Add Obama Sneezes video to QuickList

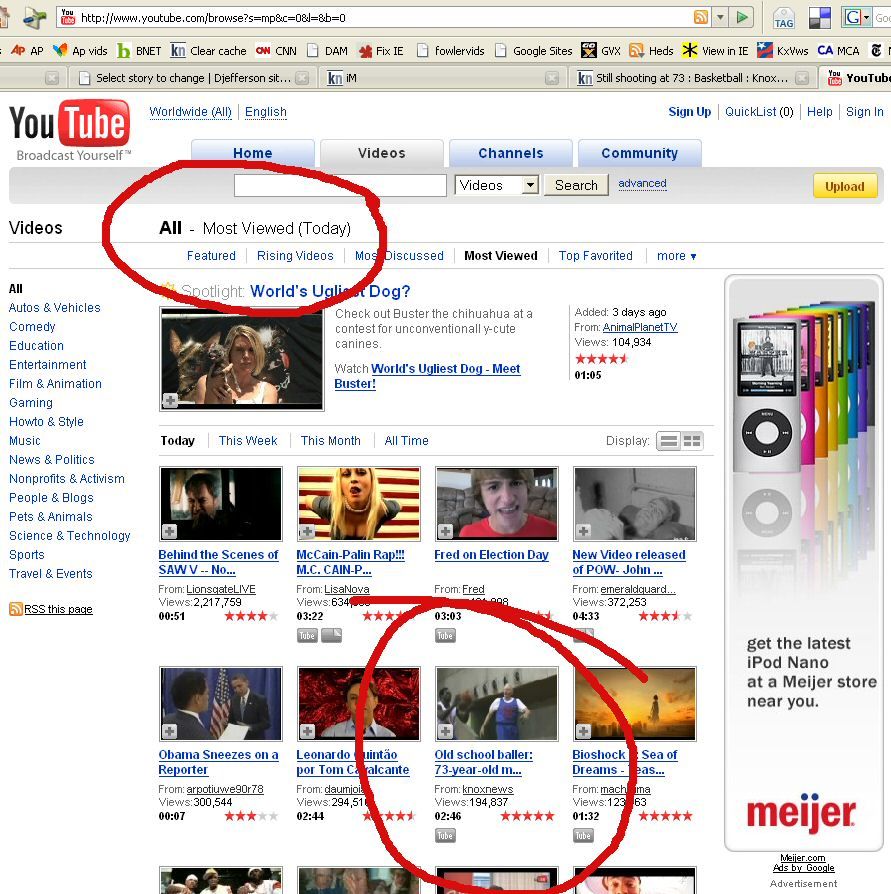(169, 731)
